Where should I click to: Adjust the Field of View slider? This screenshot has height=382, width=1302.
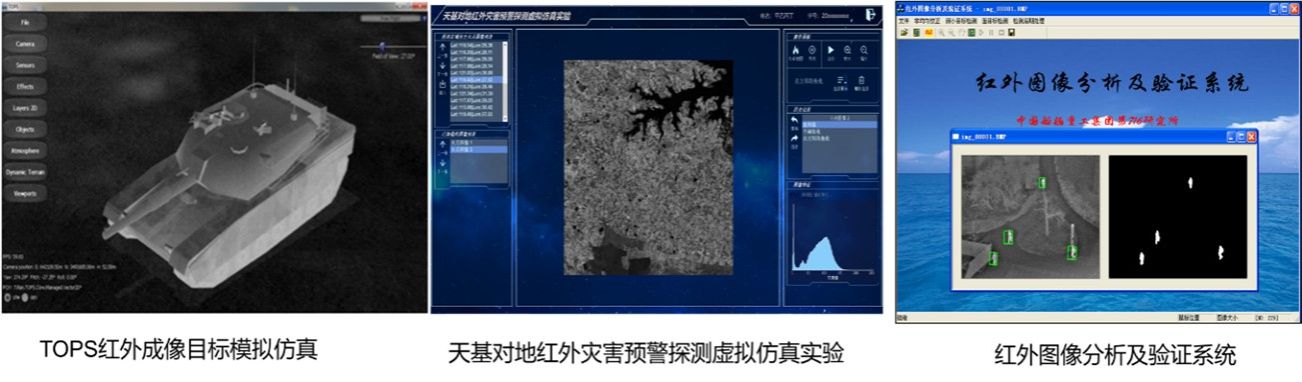coord(383,45)
